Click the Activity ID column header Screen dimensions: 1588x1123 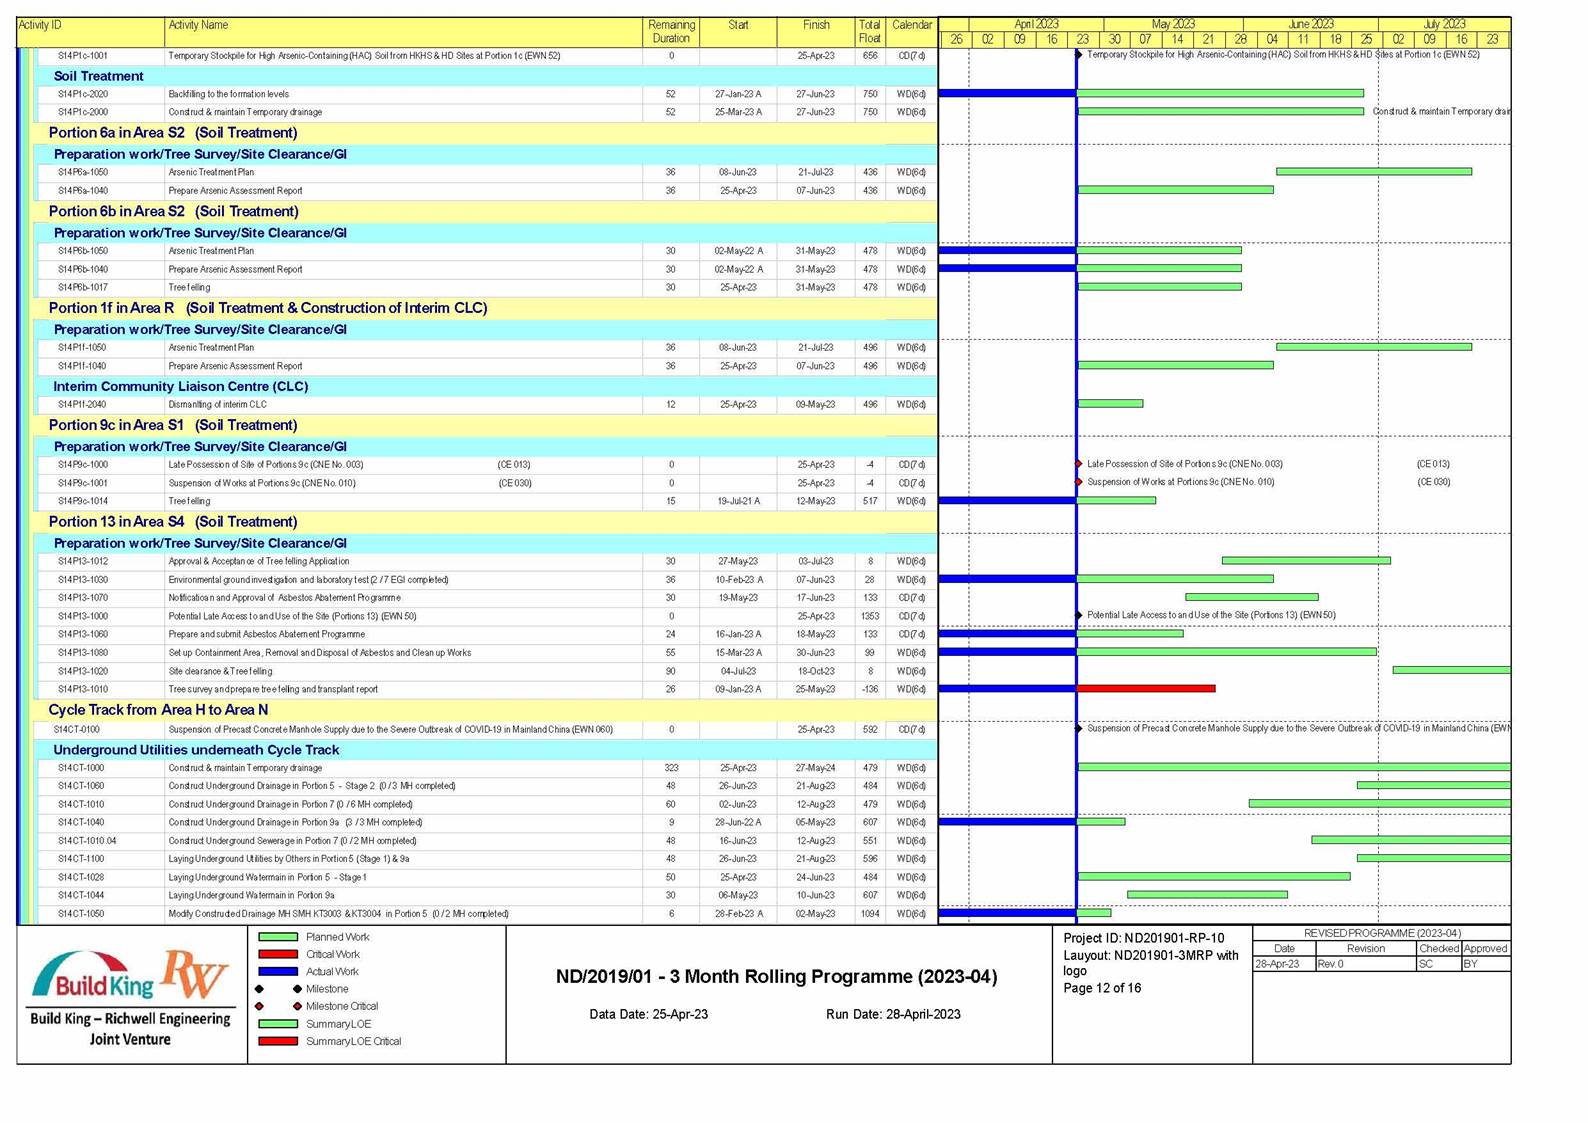coord(91,32)
